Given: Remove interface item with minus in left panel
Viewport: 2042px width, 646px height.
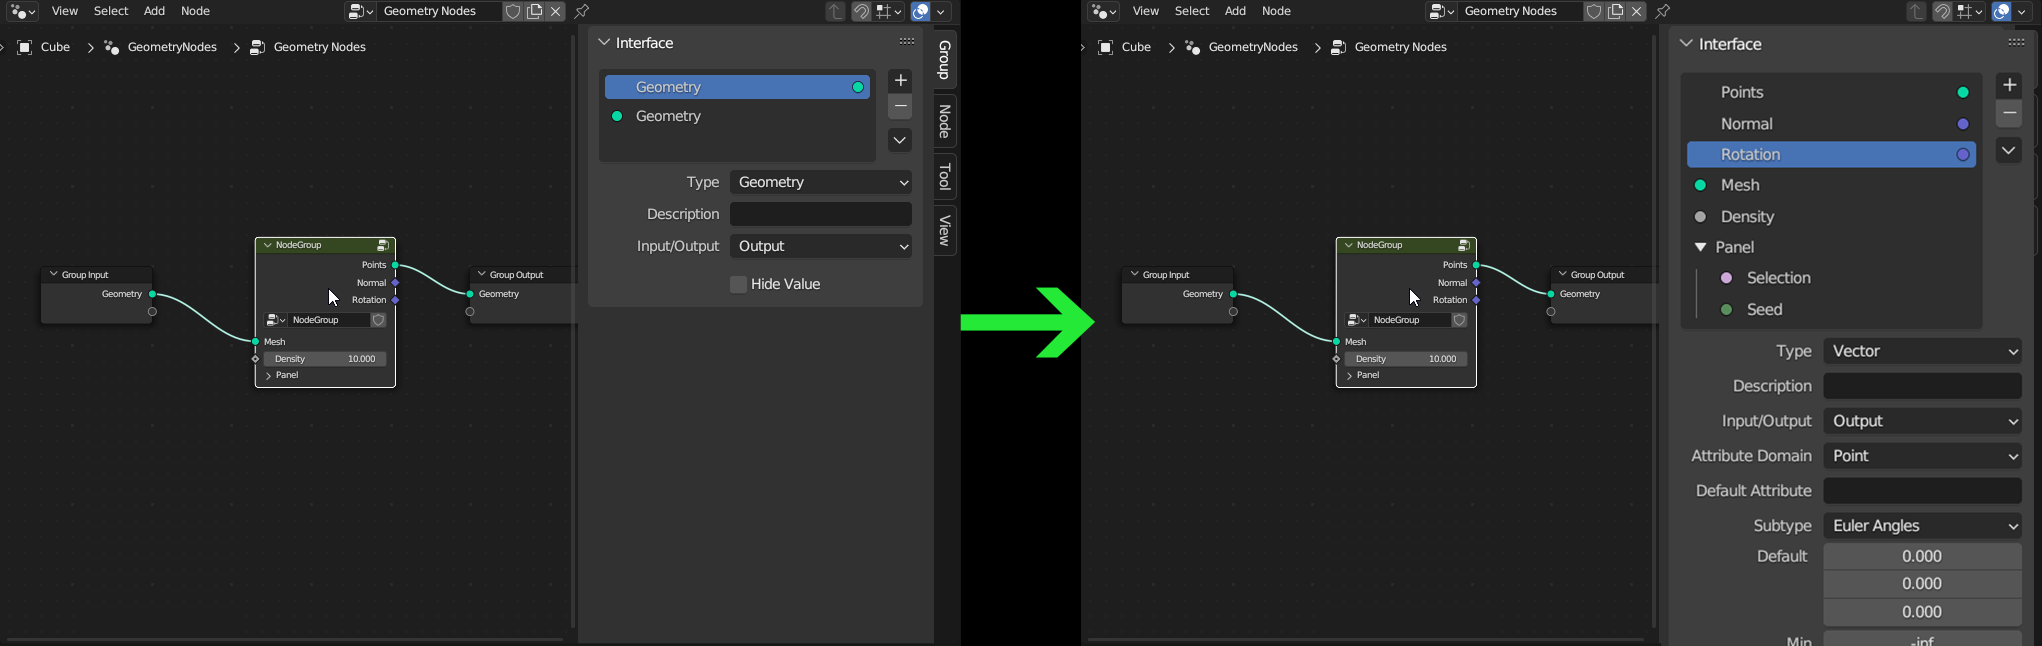Looking at the screenshot, I should click(x=900, y=107).
